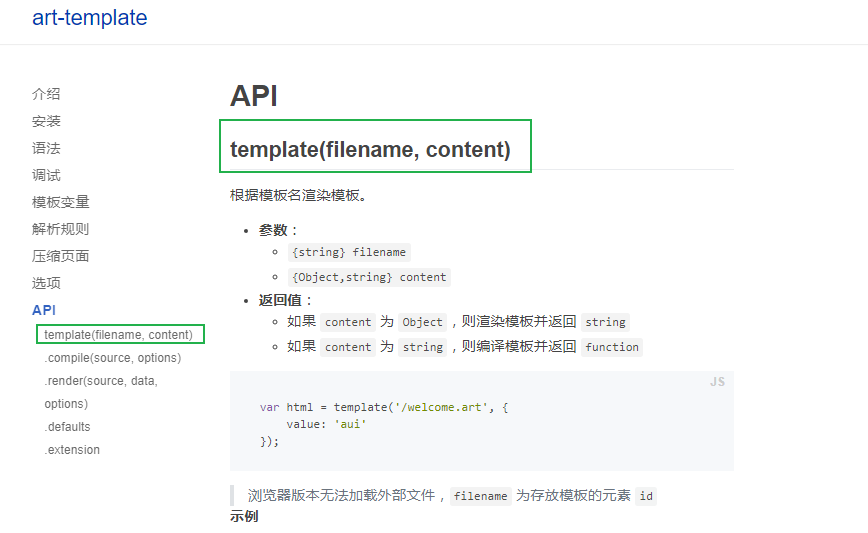This screenshot has width=868, height=533.
Task: Open the 选项 sidebar page
Action: (x=46, y=283)
